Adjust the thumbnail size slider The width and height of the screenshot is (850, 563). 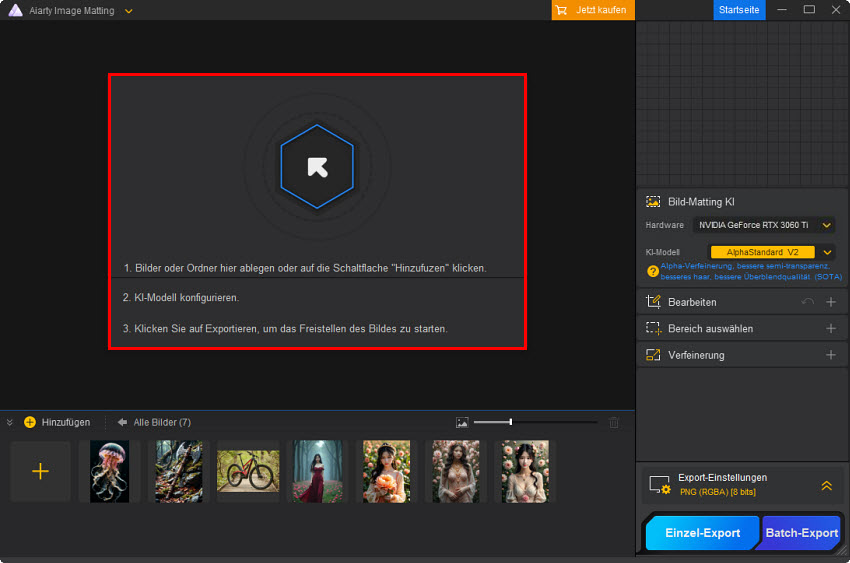(x=535, y=422)
